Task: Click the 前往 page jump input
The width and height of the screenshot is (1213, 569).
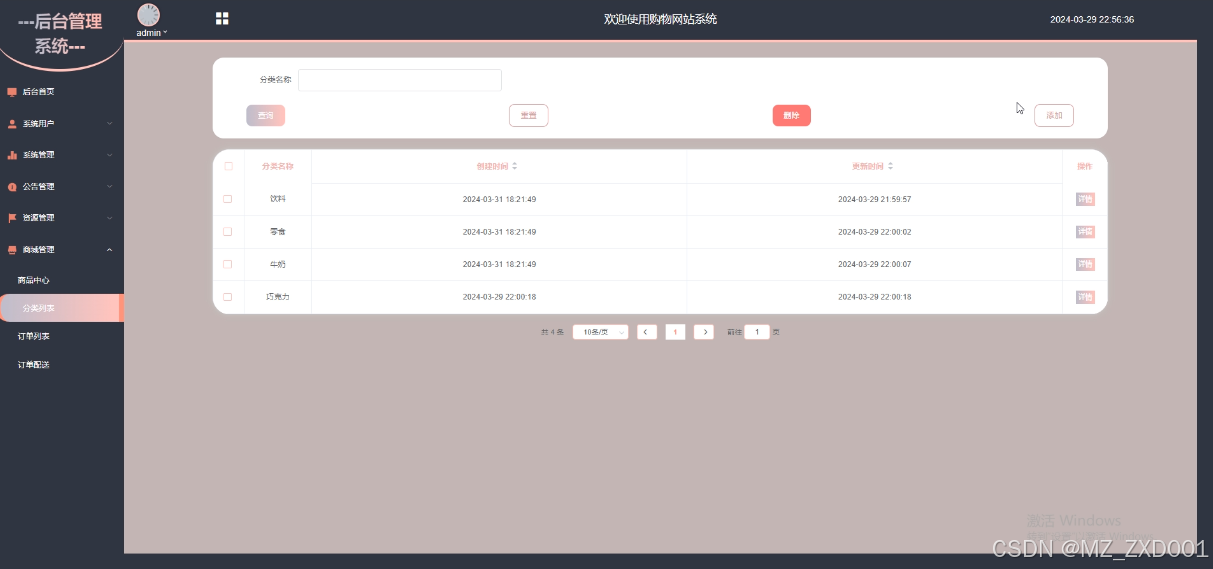Action: [x=757, y=332]
